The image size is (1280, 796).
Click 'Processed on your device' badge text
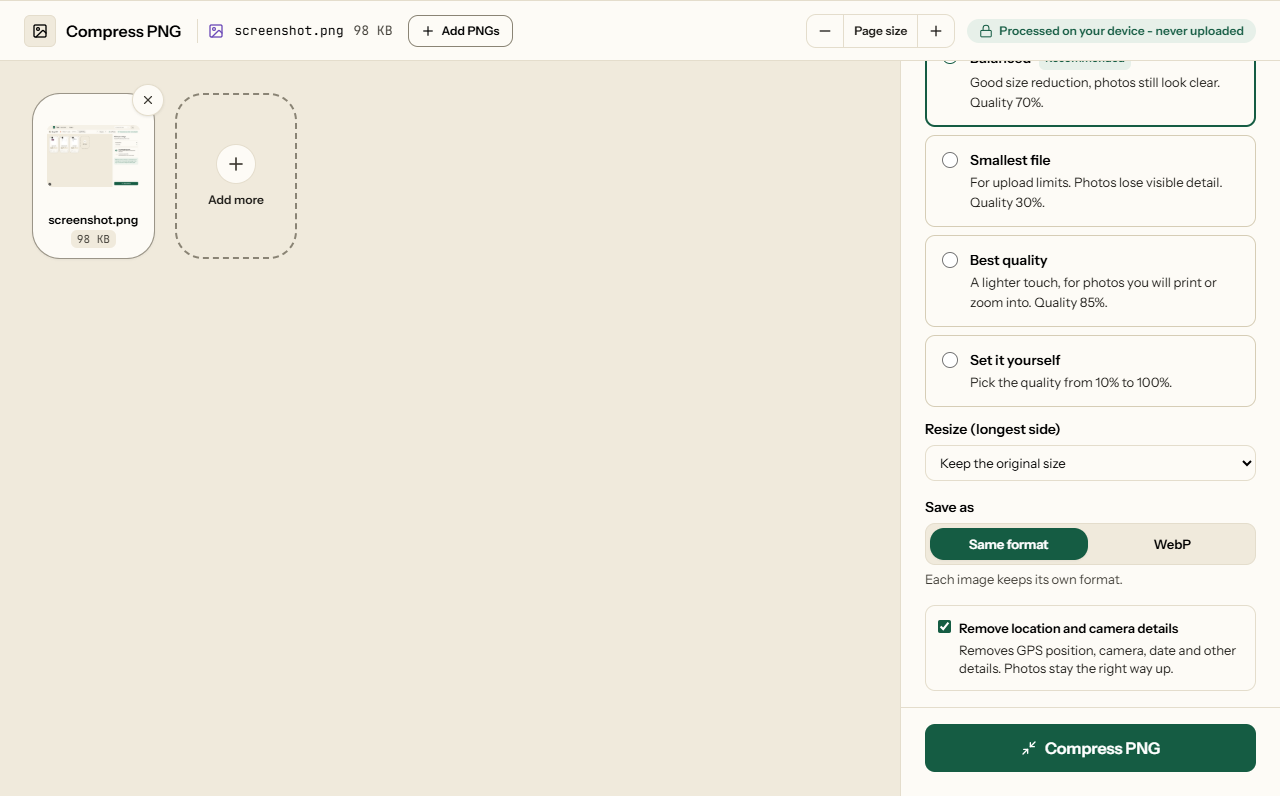pos(1121,31)
